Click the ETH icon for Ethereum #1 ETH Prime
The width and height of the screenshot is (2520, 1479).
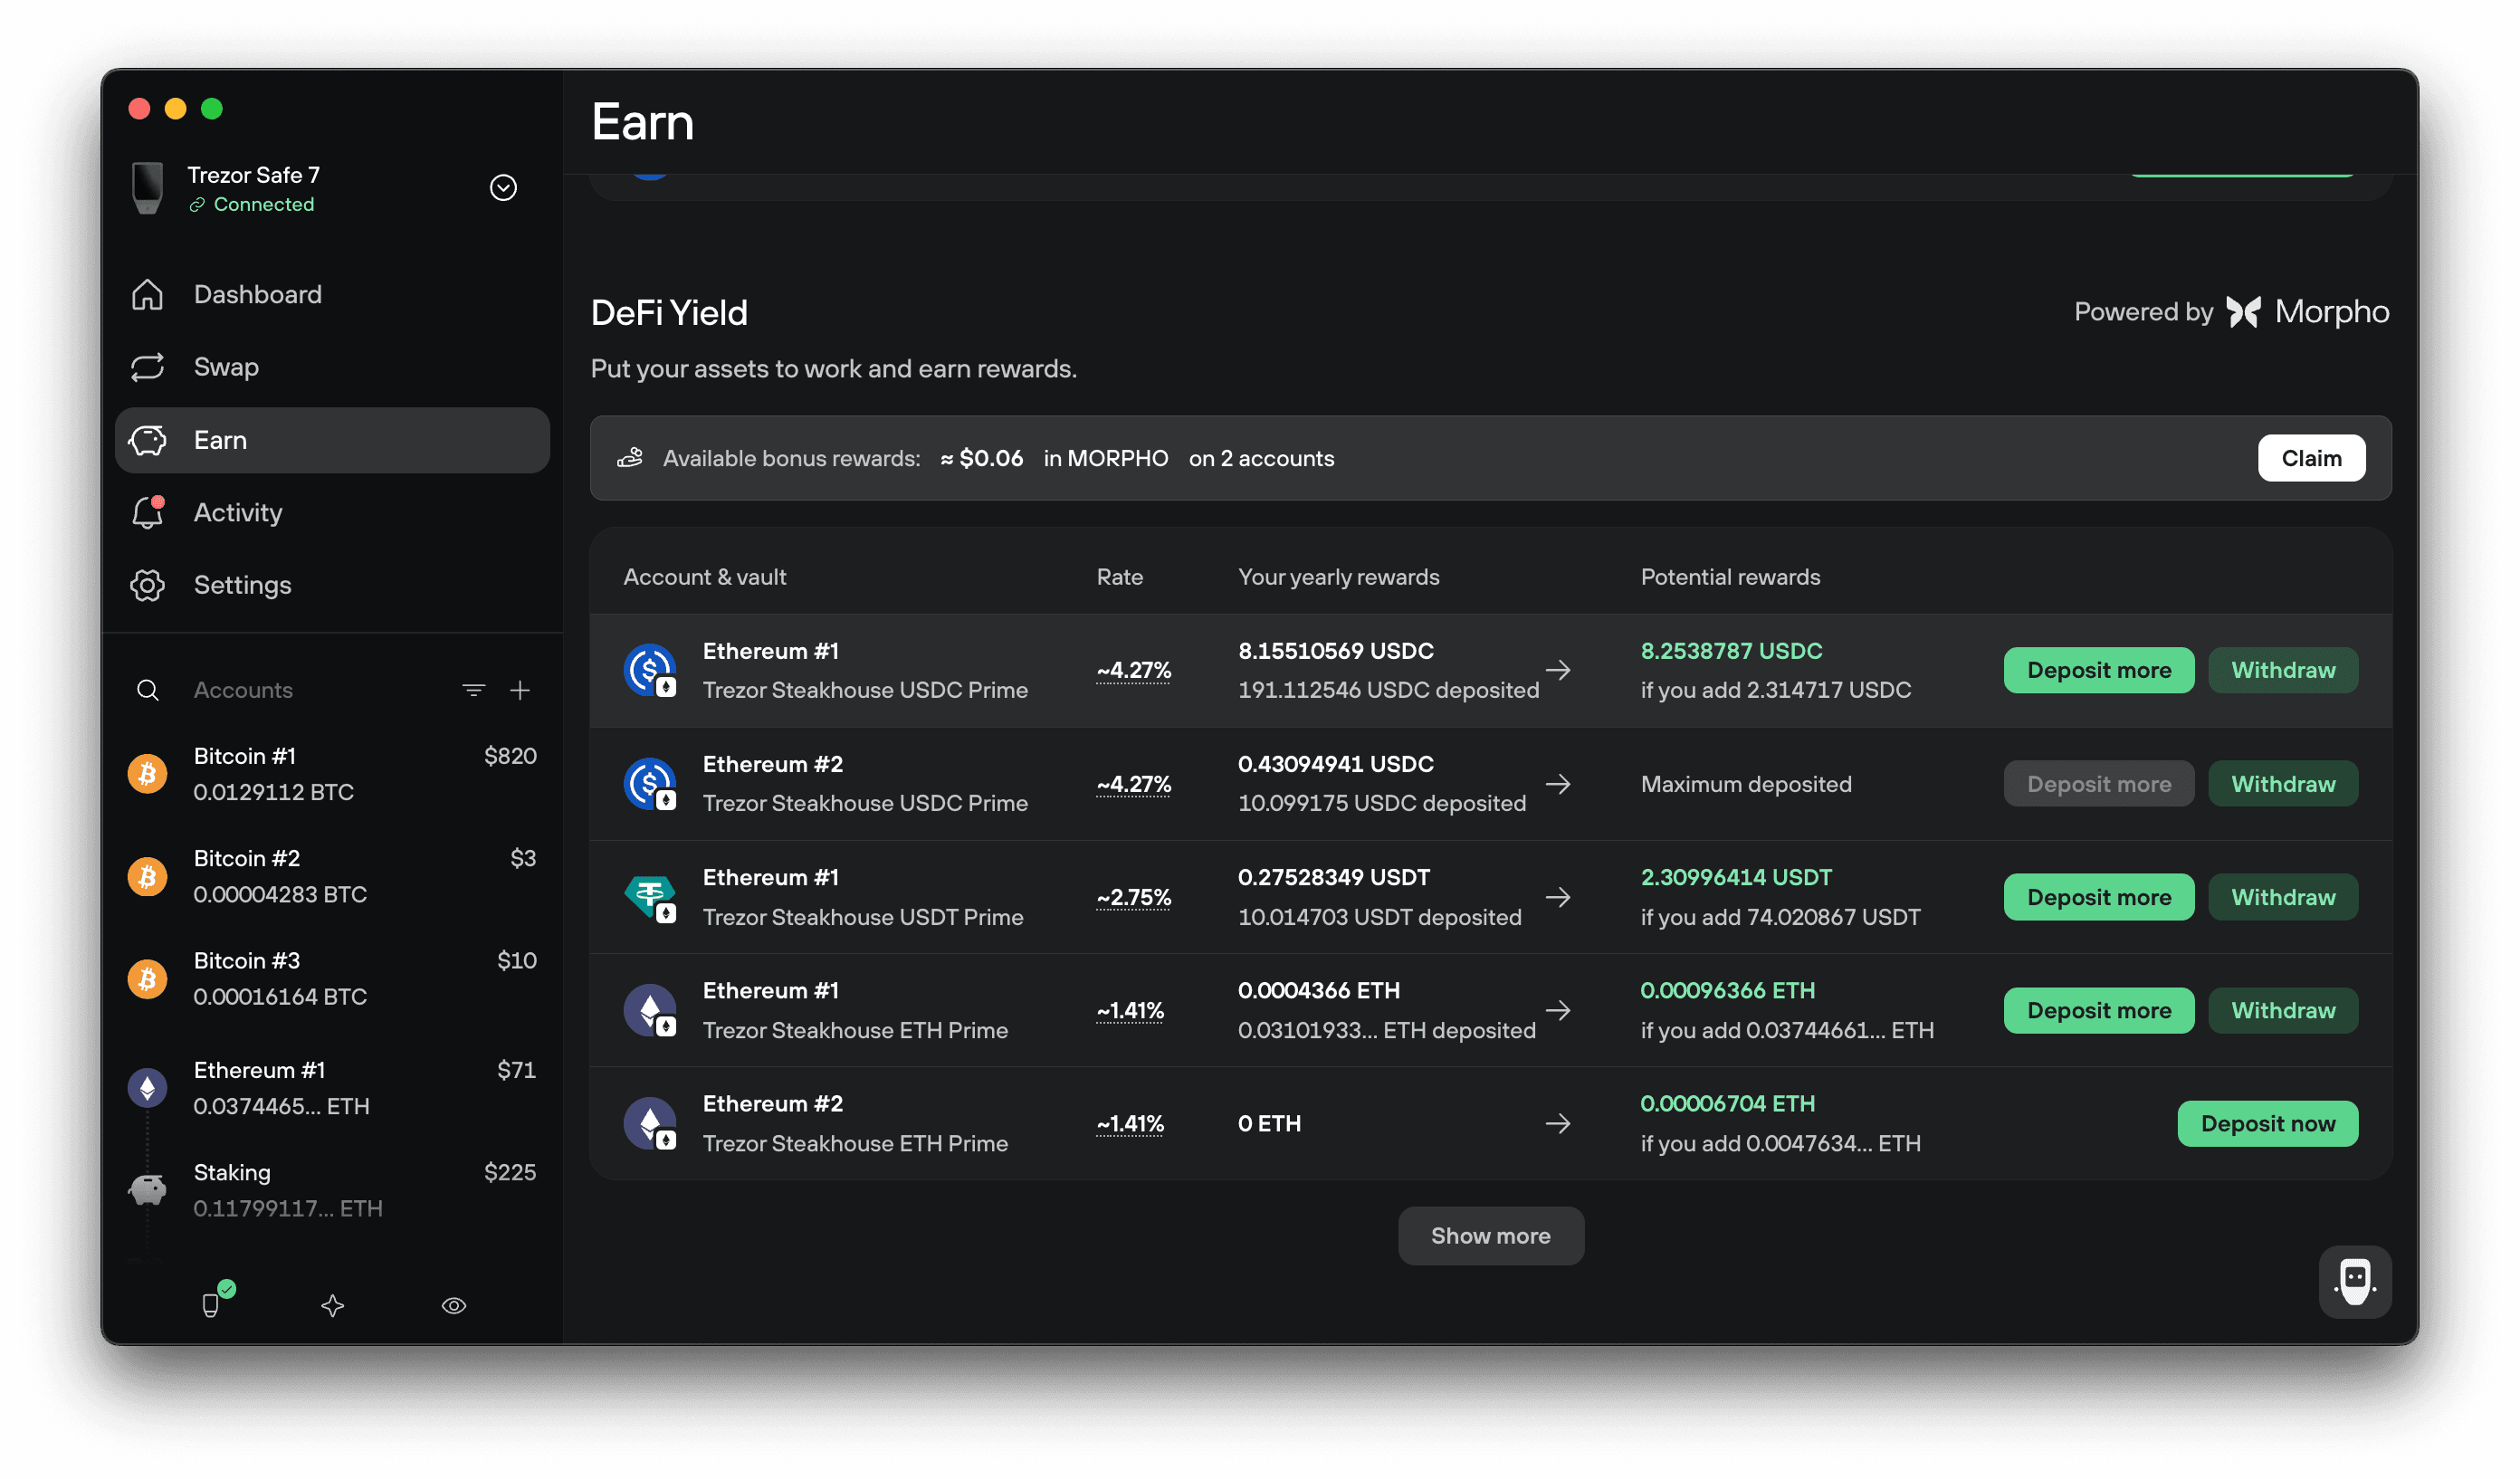650,1010
